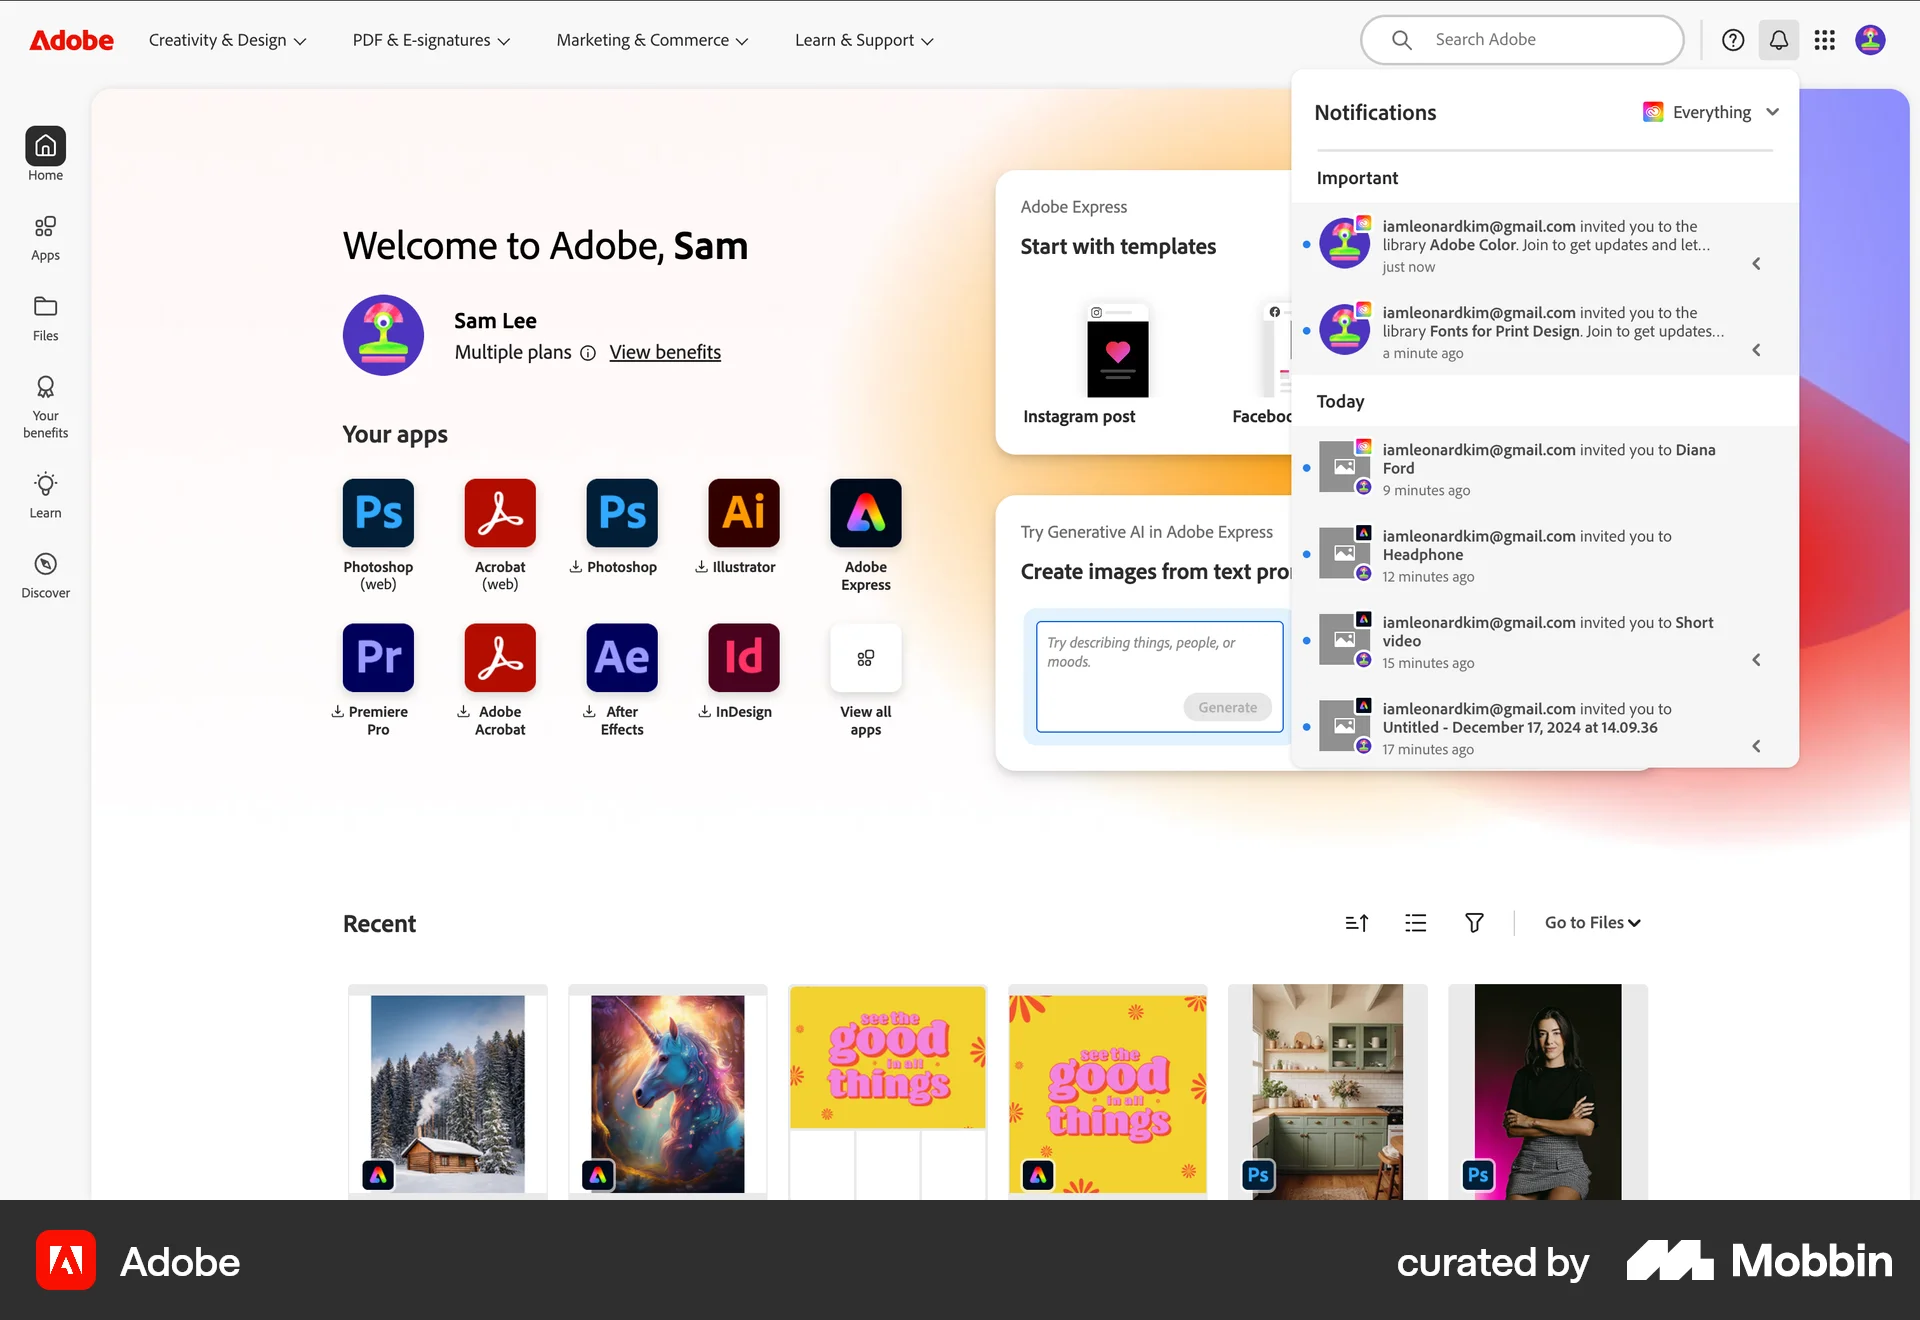Open the Photoshop (web) app icon
Screen dimensions: 1920x1320
pyautogui.click(x=377, y=513)
